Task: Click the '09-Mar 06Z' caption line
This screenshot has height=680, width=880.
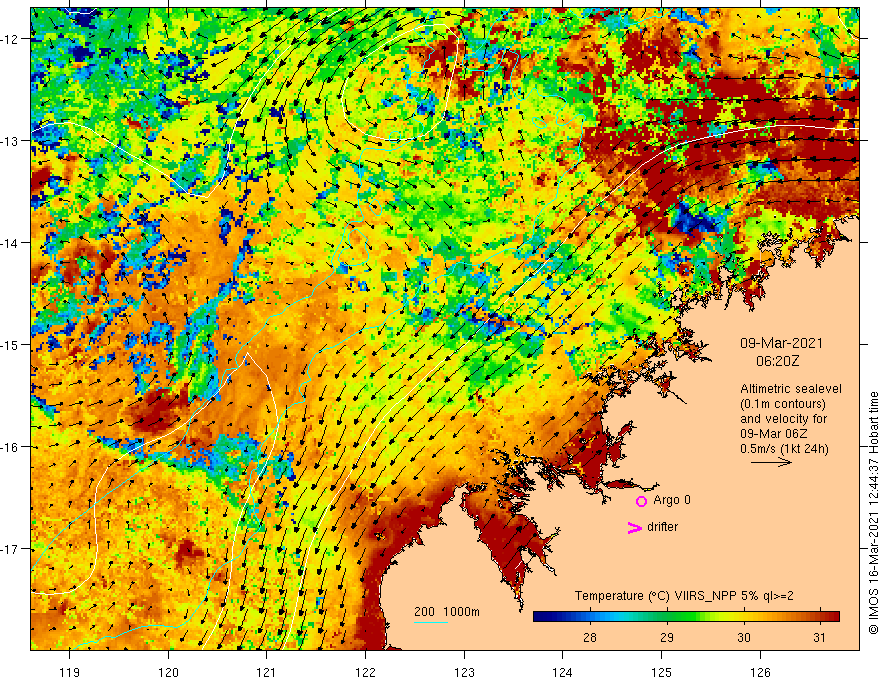Action: click(776, 434)
